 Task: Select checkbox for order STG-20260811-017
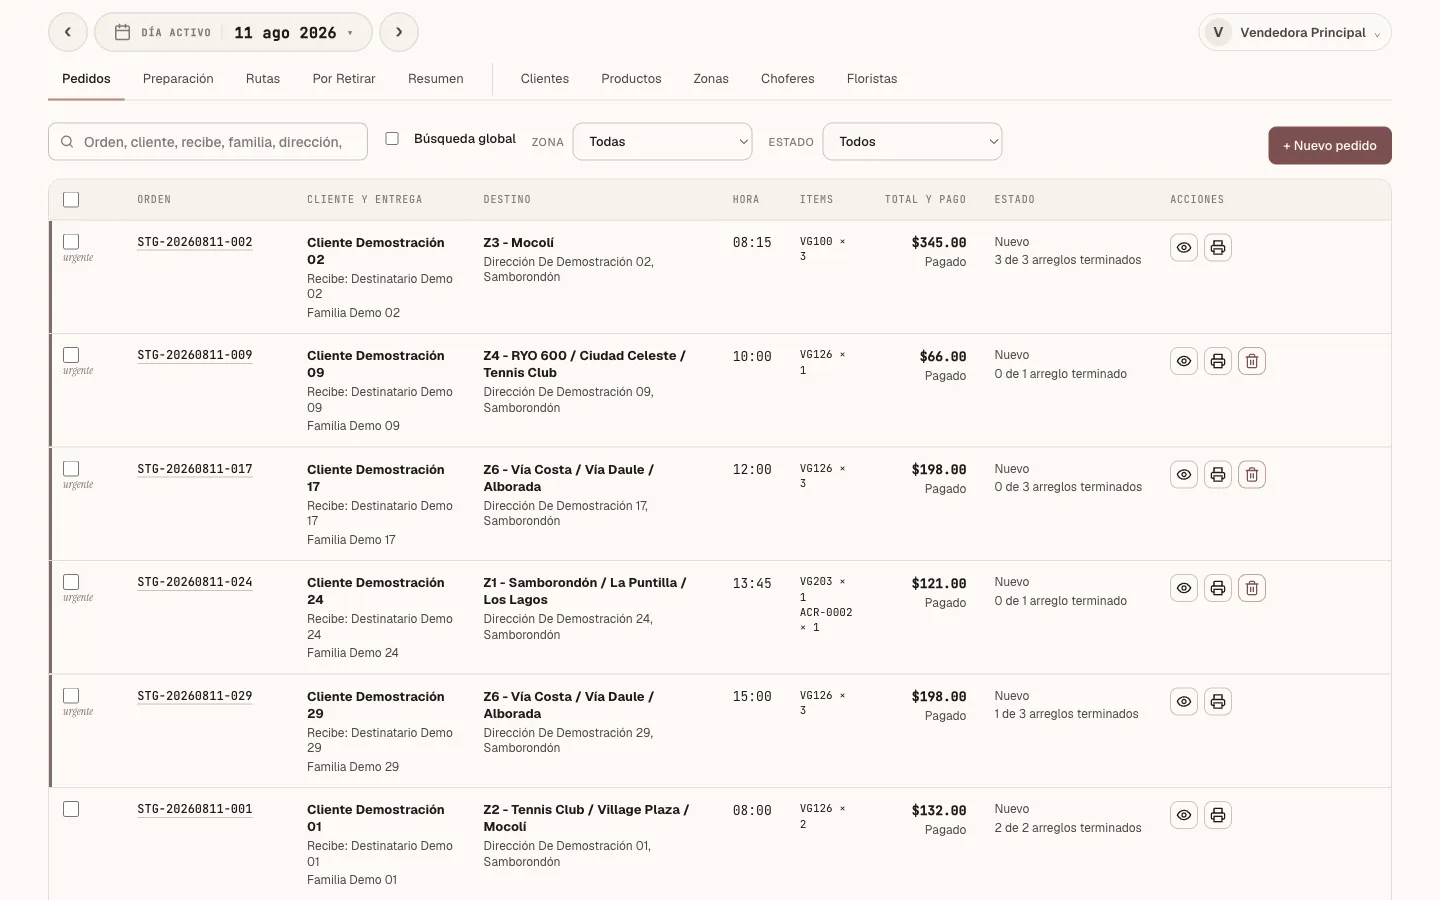(71, 469)
